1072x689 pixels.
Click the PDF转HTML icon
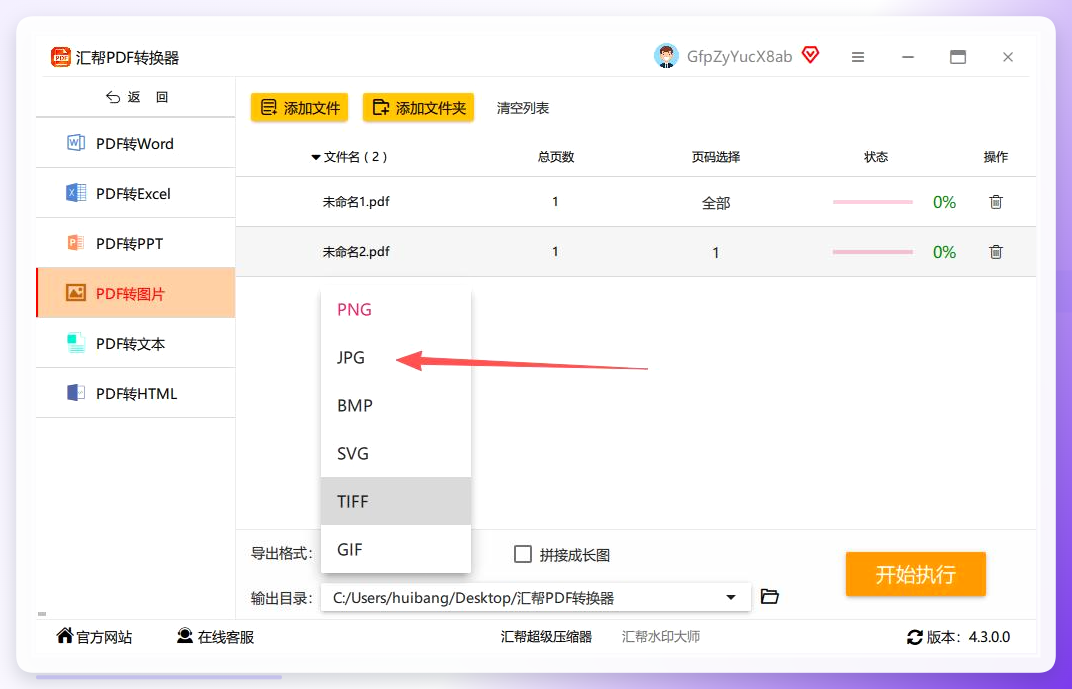[76, 392]
